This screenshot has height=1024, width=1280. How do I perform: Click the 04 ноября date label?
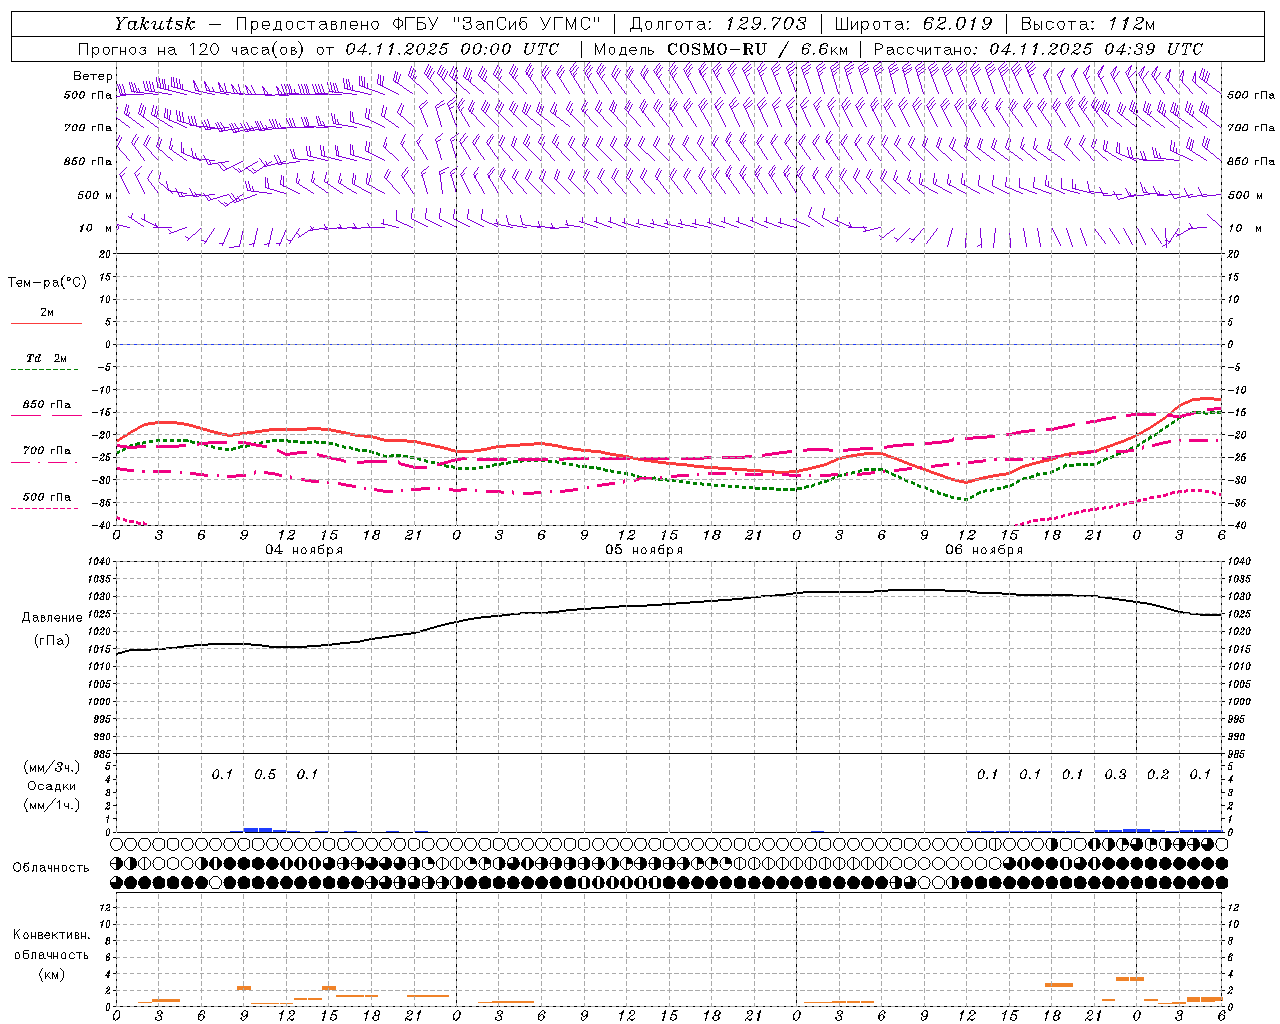(x=304, y=550)
